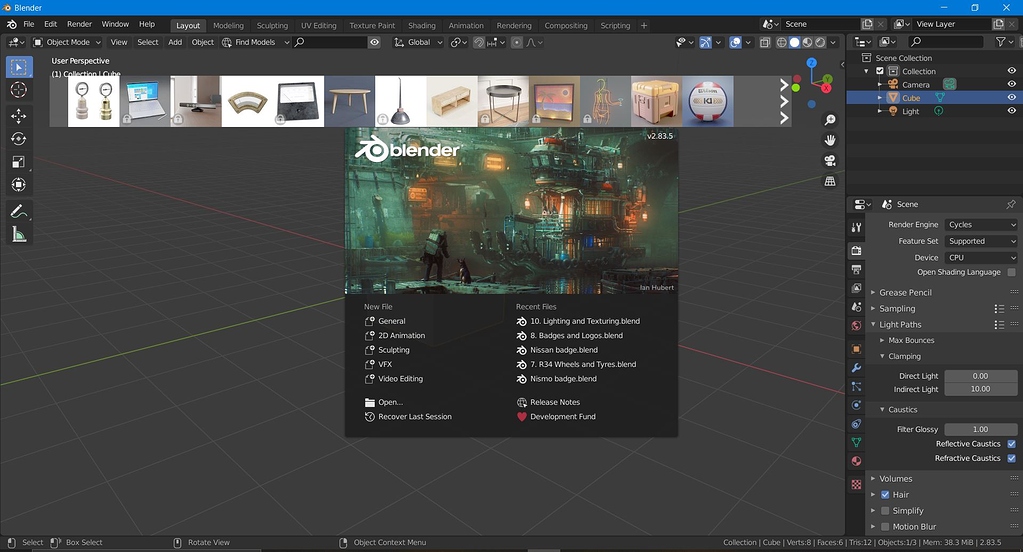Open the Render menu
This screenshot has height=552, width=1023.
tap(80, 24)
